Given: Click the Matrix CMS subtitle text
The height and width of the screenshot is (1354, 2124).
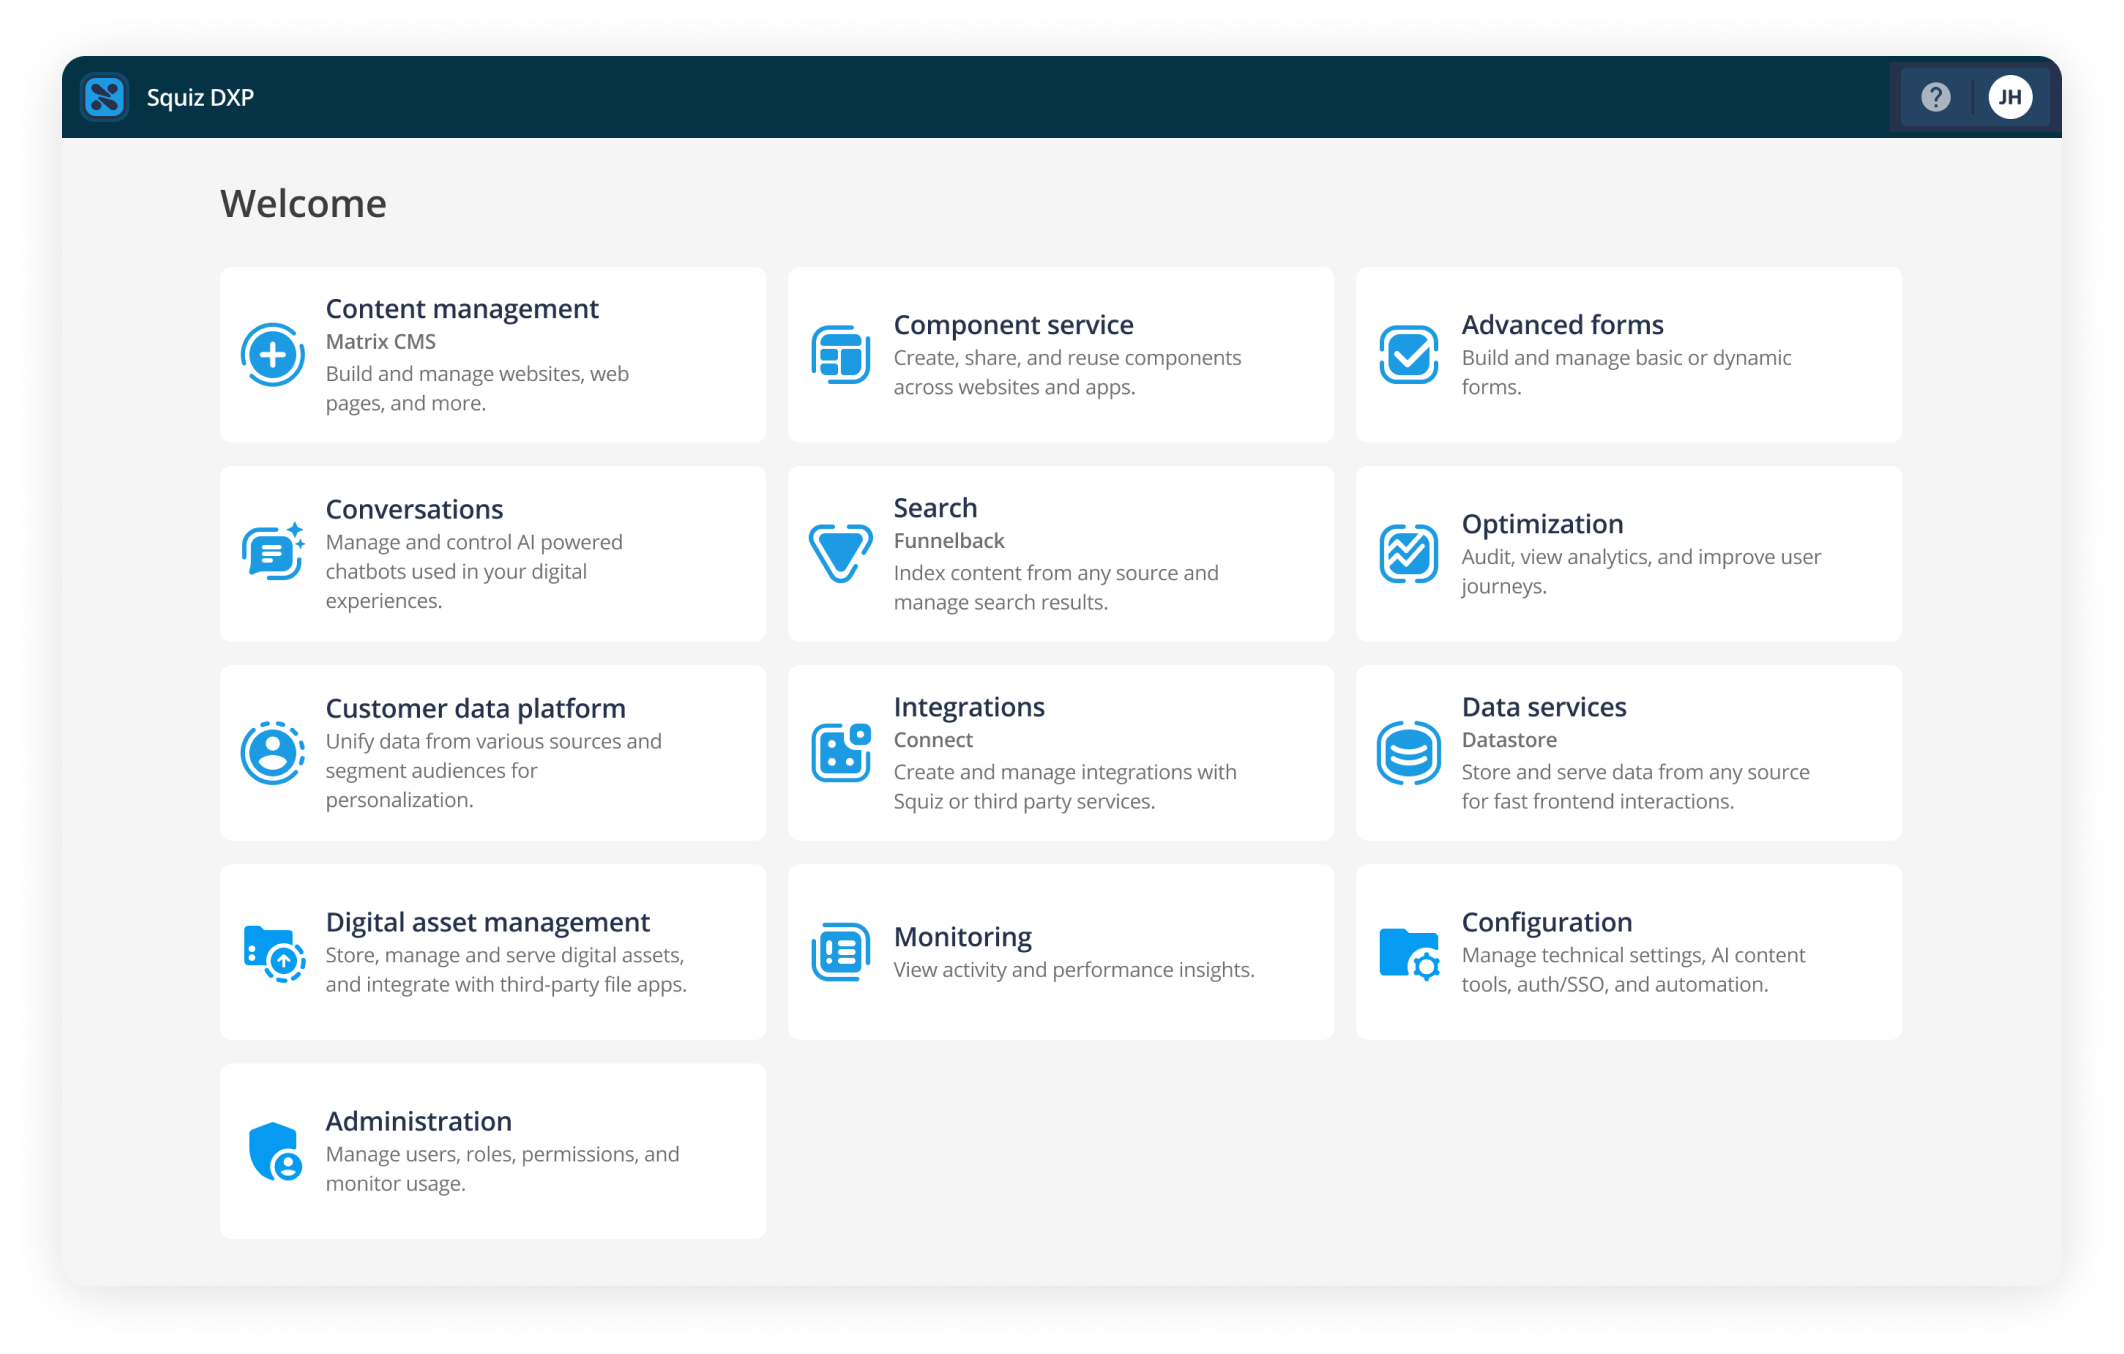Looking at the screenshot, I should pos(380,341).
